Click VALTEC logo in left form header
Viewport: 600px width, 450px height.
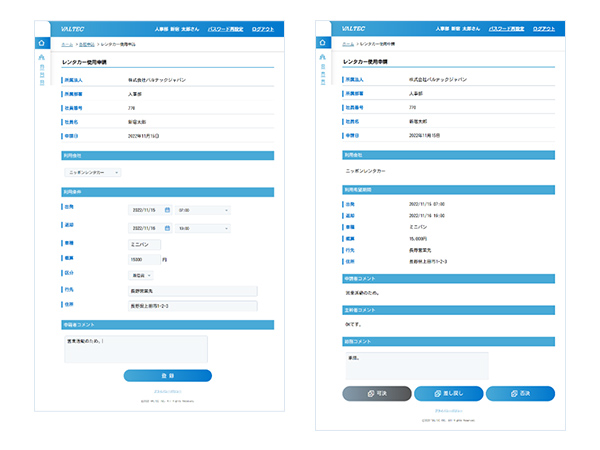(73, 29)
